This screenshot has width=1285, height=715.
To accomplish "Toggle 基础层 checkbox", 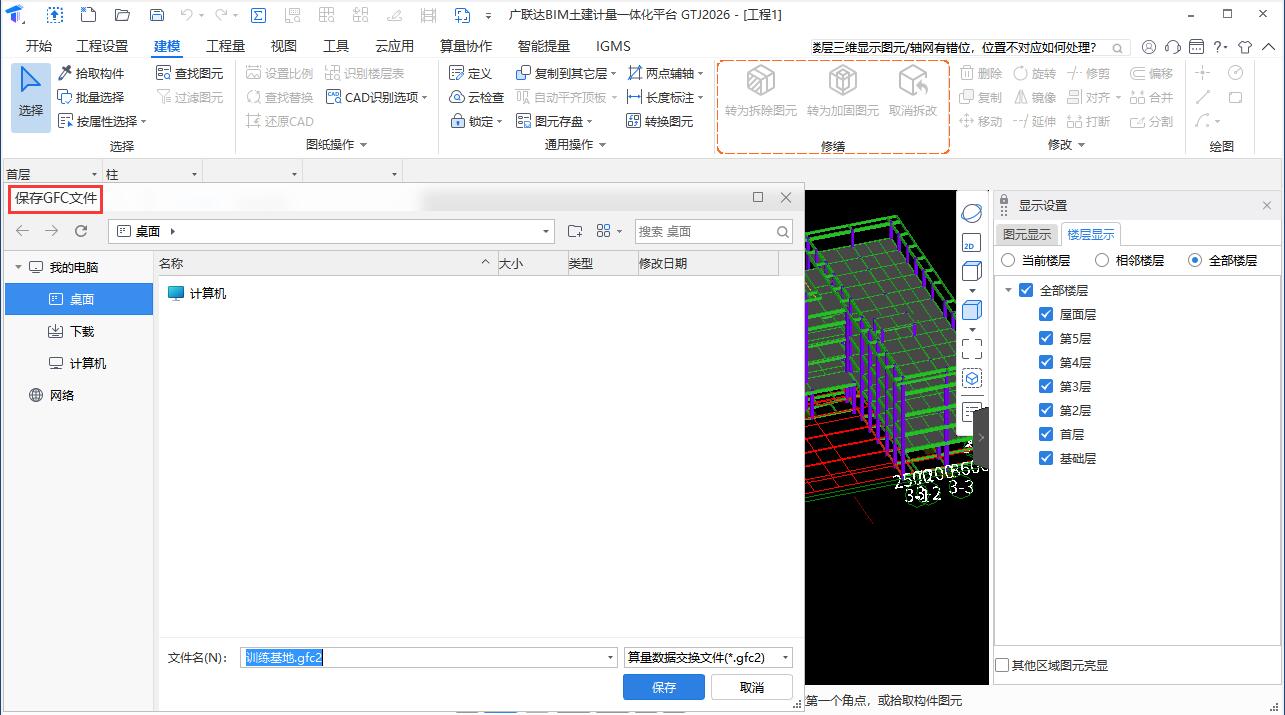I will (1046, 458).
